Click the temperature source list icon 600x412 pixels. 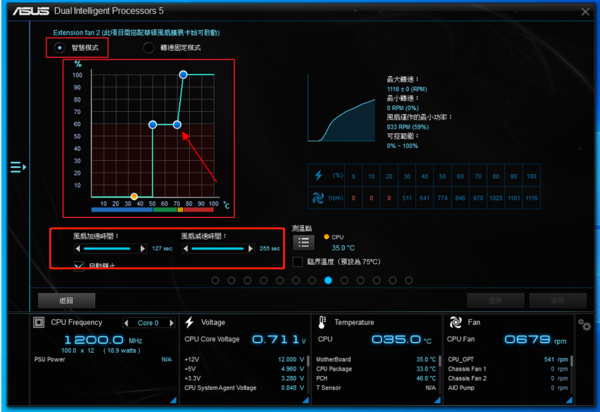tap(303, 241)
